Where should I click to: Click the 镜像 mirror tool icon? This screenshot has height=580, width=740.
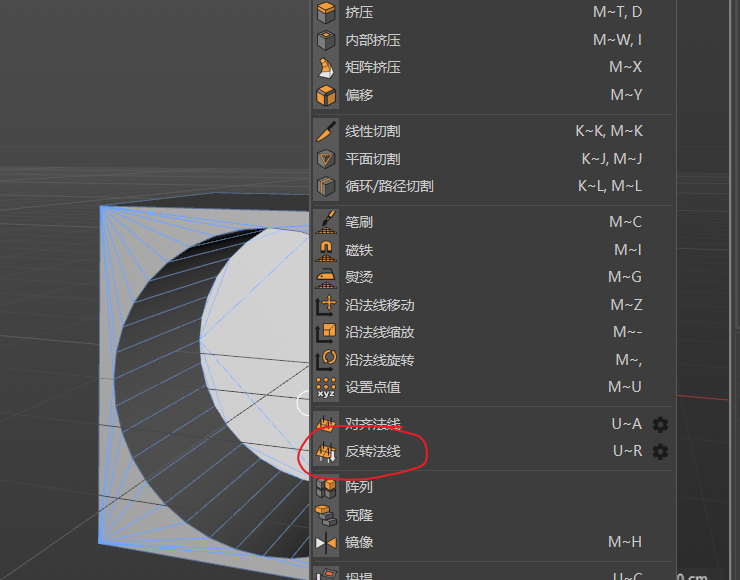pyautogui.click(x=327, y=543)
